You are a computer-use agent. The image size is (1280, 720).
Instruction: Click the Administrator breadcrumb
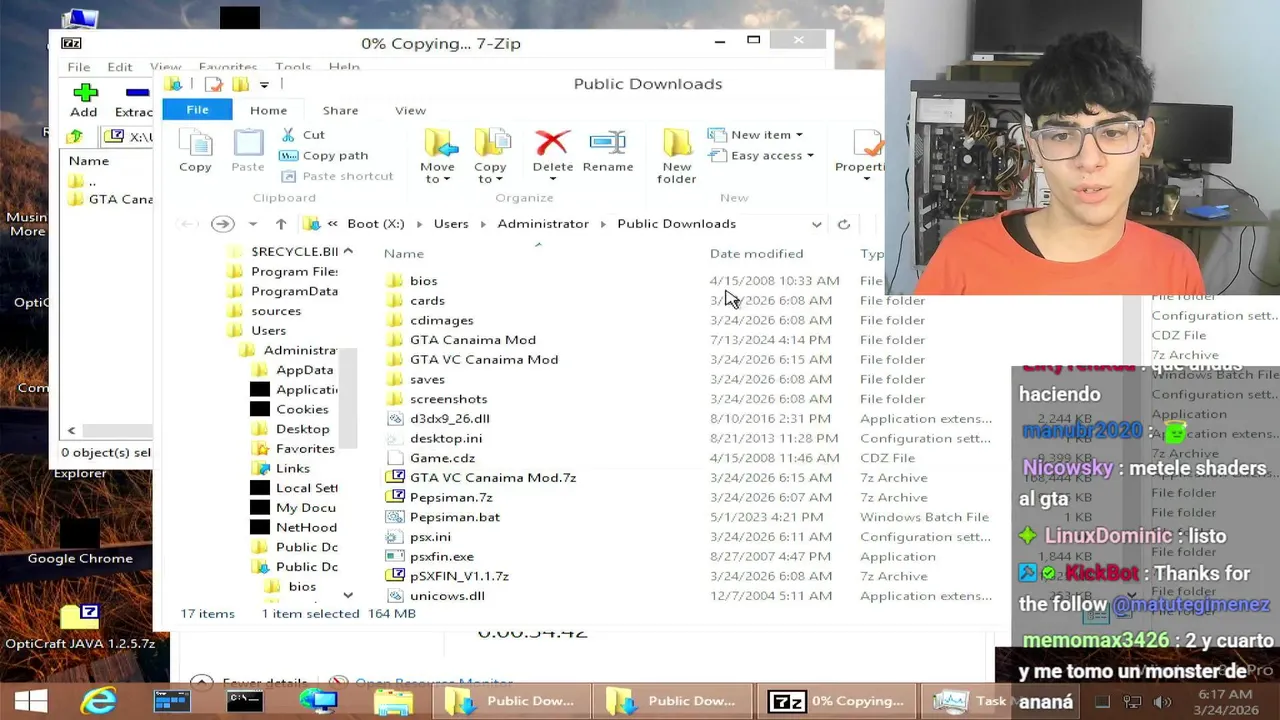coord(543,224)
